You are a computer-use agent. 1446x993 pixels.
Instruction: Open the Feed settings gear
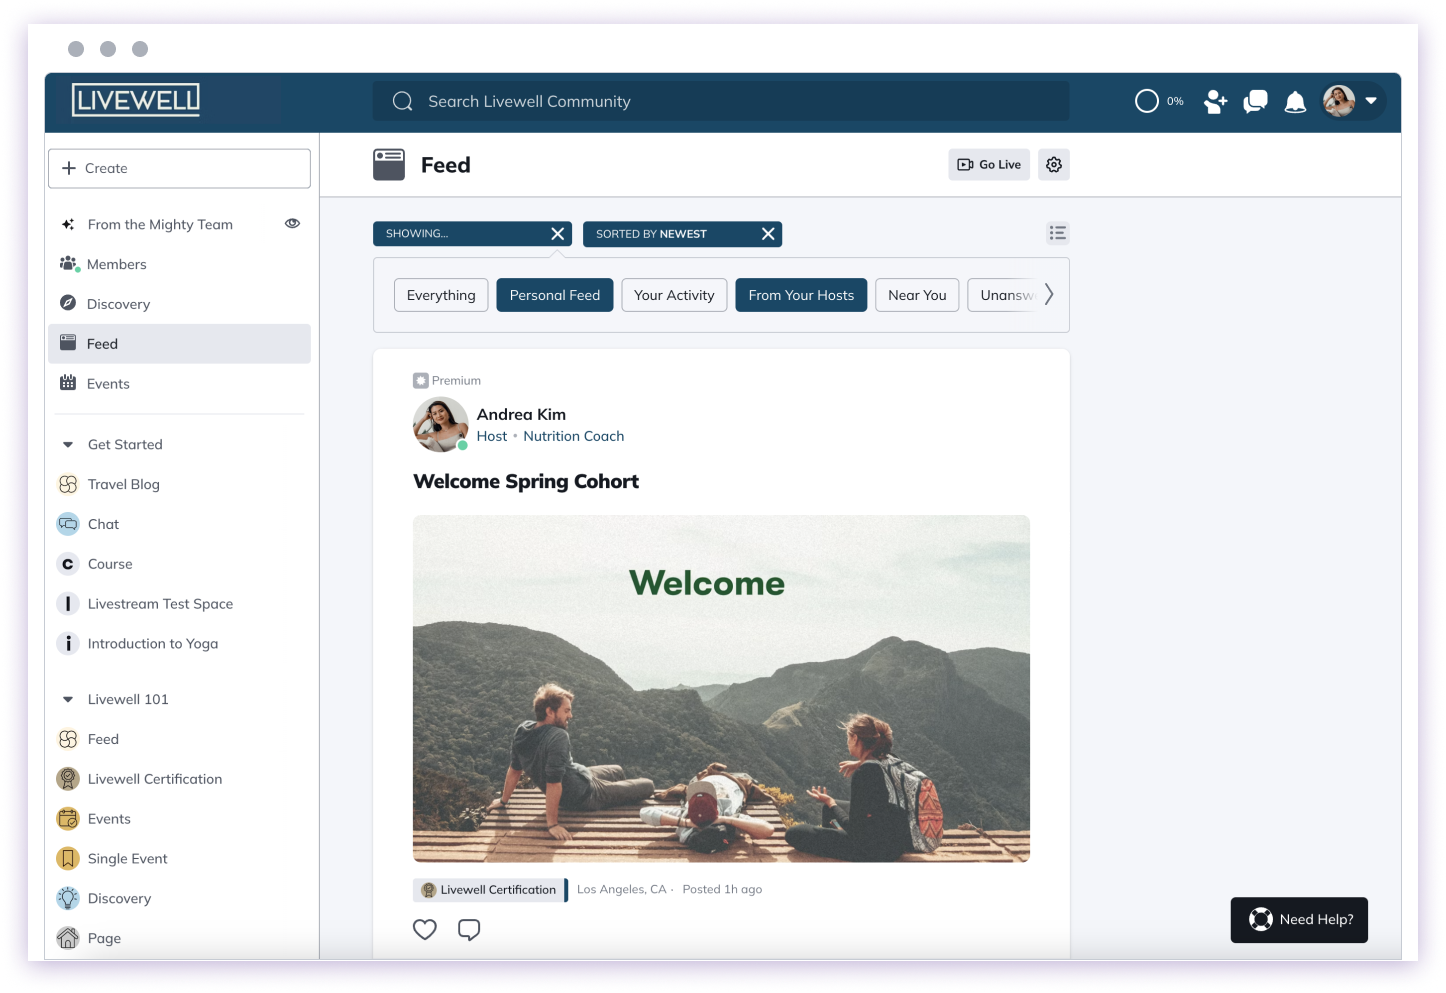pos(1053,164)
